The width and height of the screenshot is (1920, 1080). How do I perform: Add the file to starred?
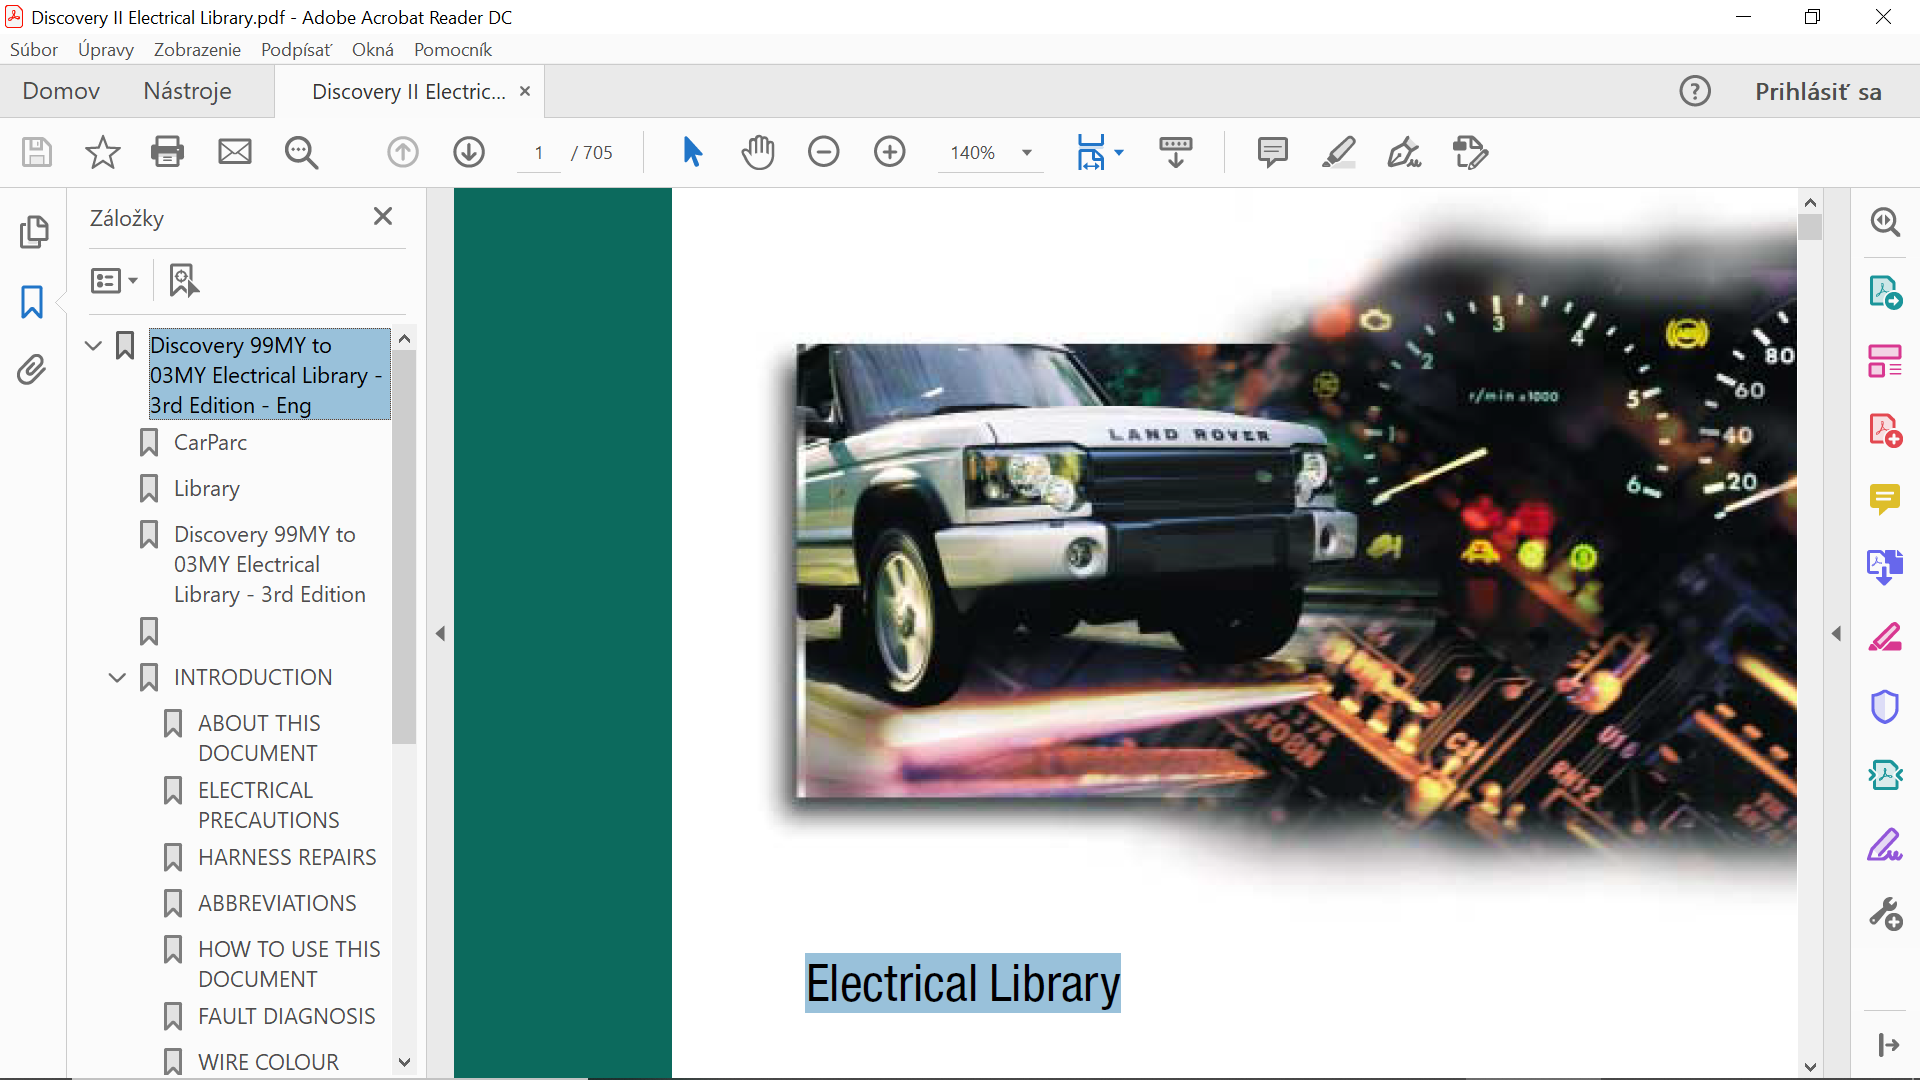(102, 152)
